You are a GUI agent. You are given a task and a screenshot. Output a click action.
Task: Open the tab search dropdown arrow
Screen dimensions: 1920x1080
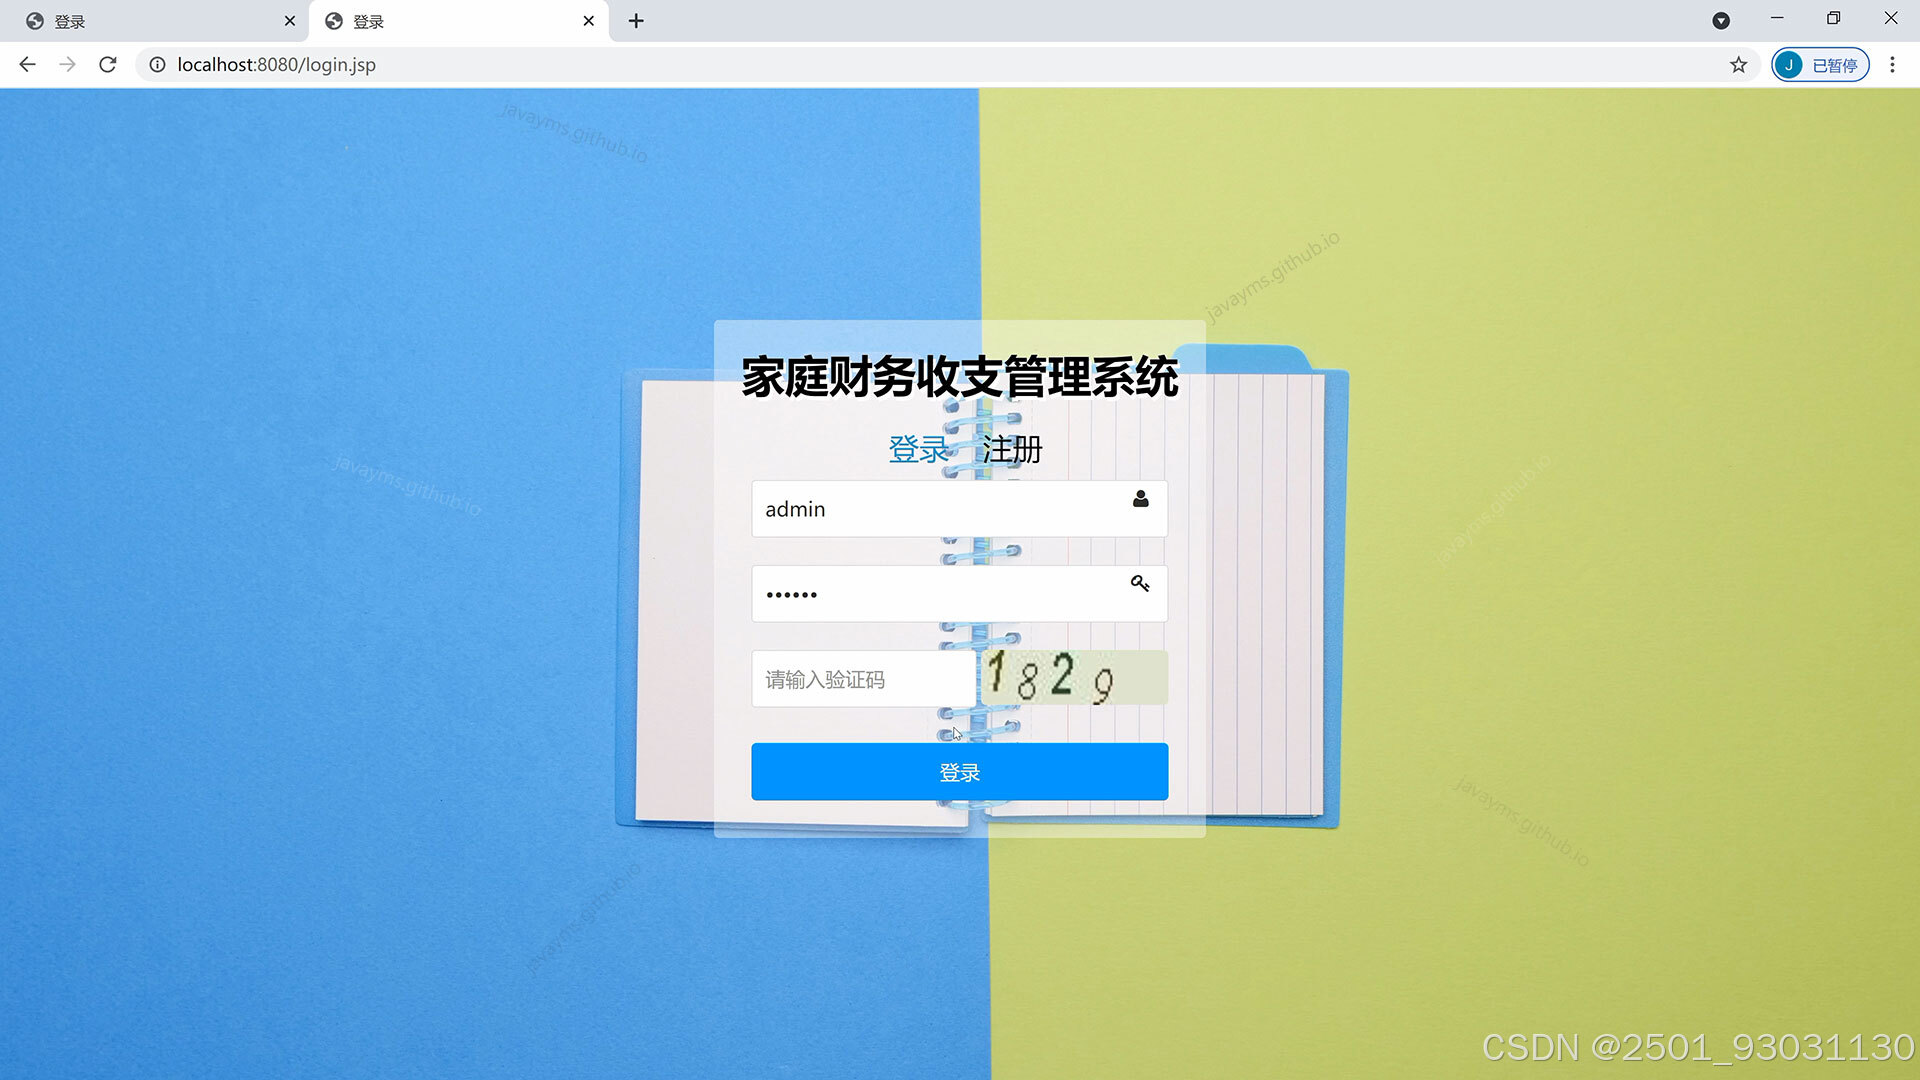coord(1721,20)
